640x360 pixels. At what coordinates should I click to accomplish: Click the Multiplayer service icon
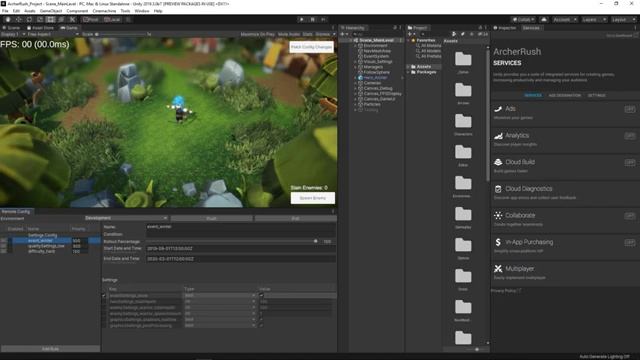click(498, 269)
